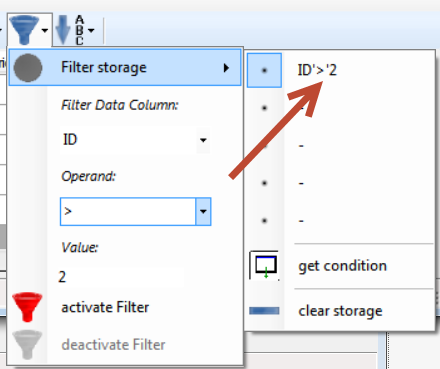Click the bullet icon beside ID'>'2

click(264, 70)
